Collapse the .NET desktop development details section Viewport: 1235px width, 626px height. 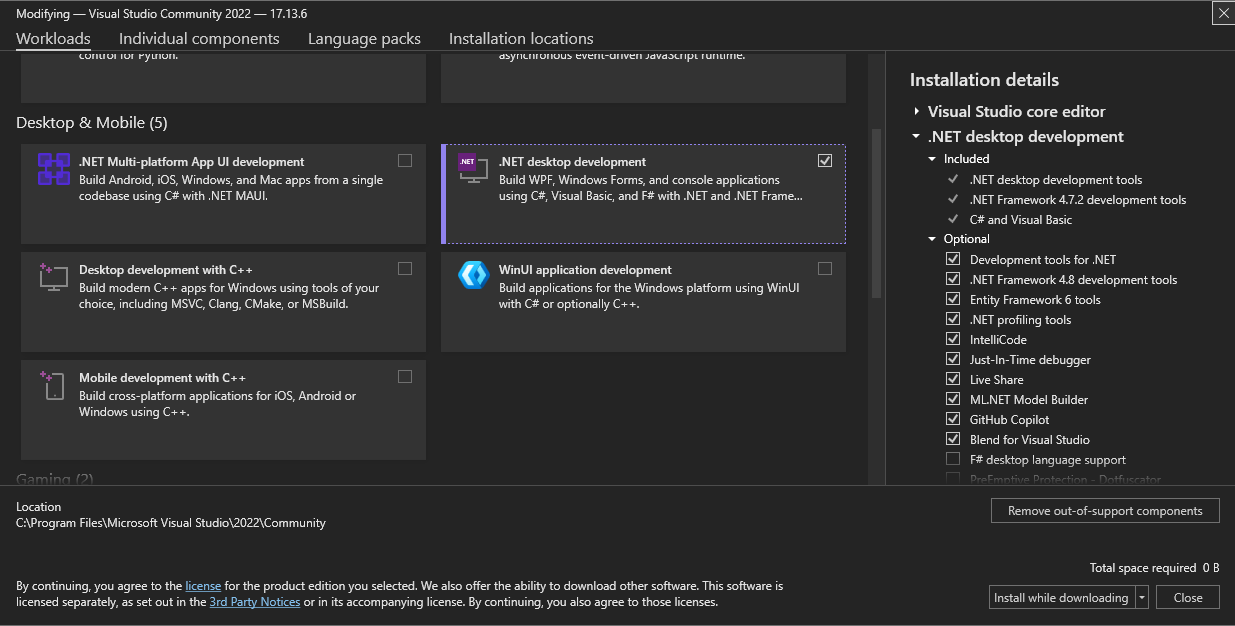[916, 137]
